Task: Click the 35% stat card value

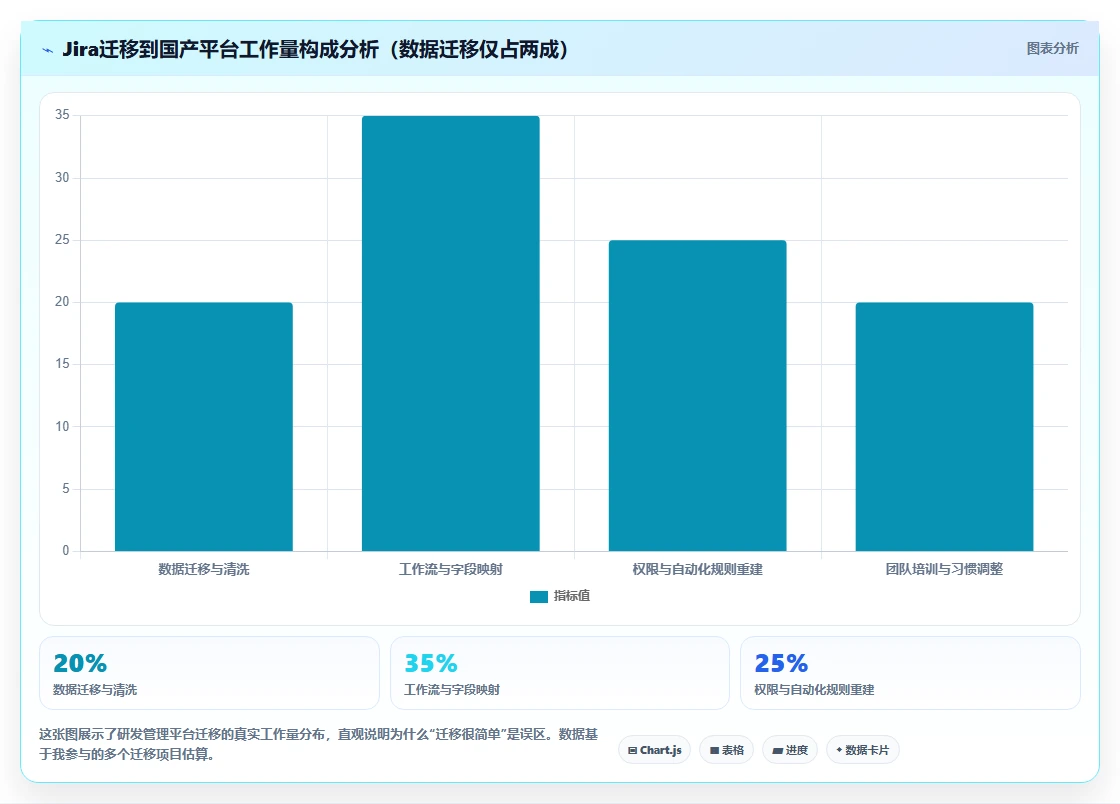Action: (x=431, y=663)
